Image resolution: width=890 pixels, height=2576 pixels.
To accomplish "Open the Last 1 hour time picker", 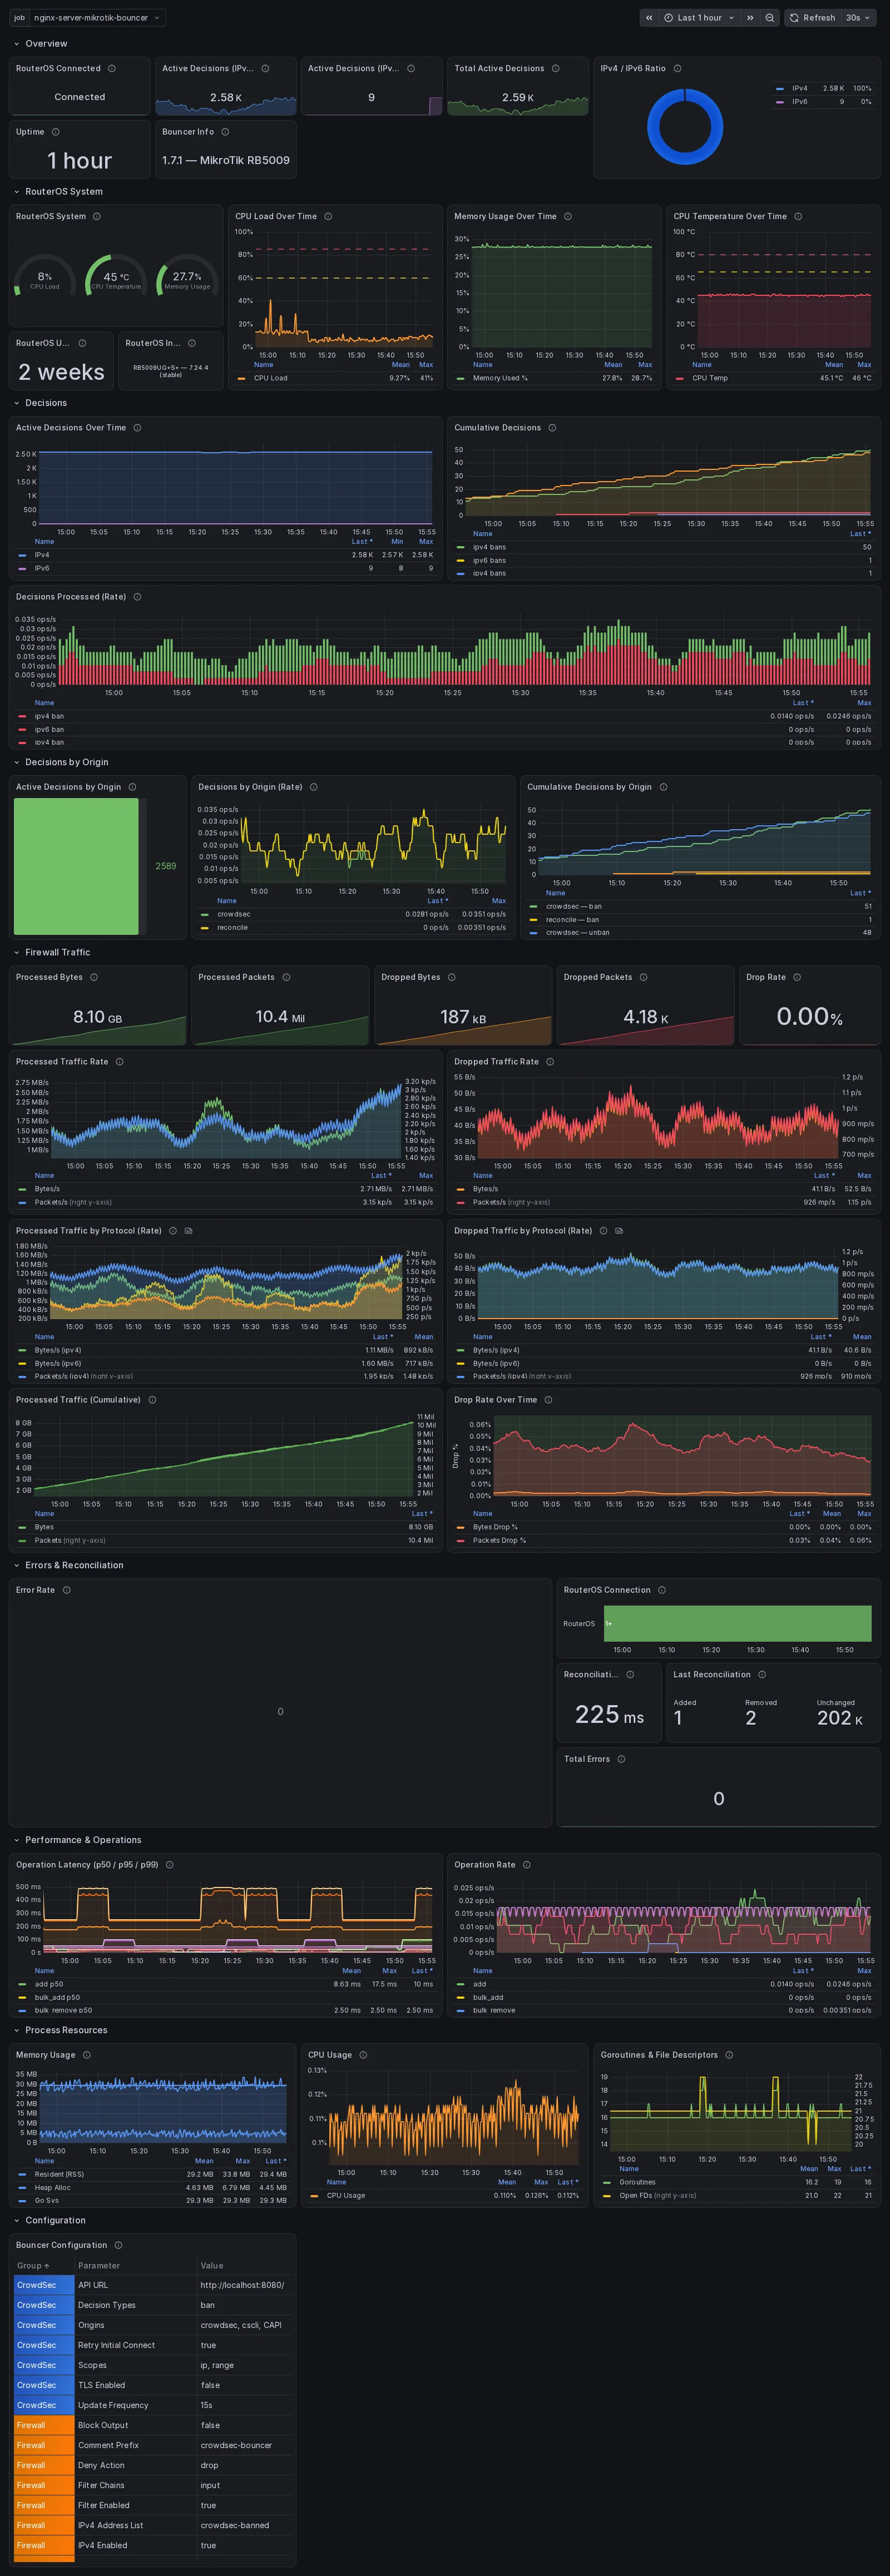I will click(699, 18).
